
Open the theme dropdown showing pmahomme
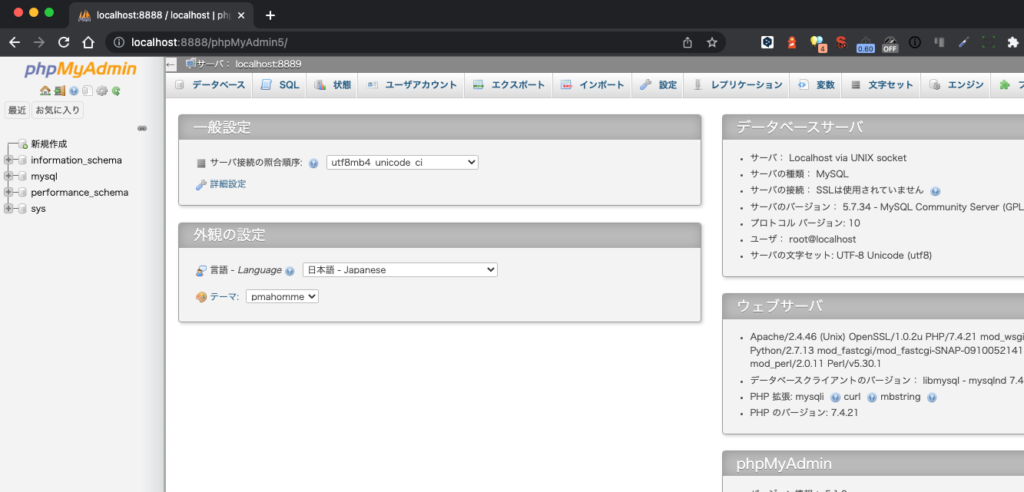(282, 296)
